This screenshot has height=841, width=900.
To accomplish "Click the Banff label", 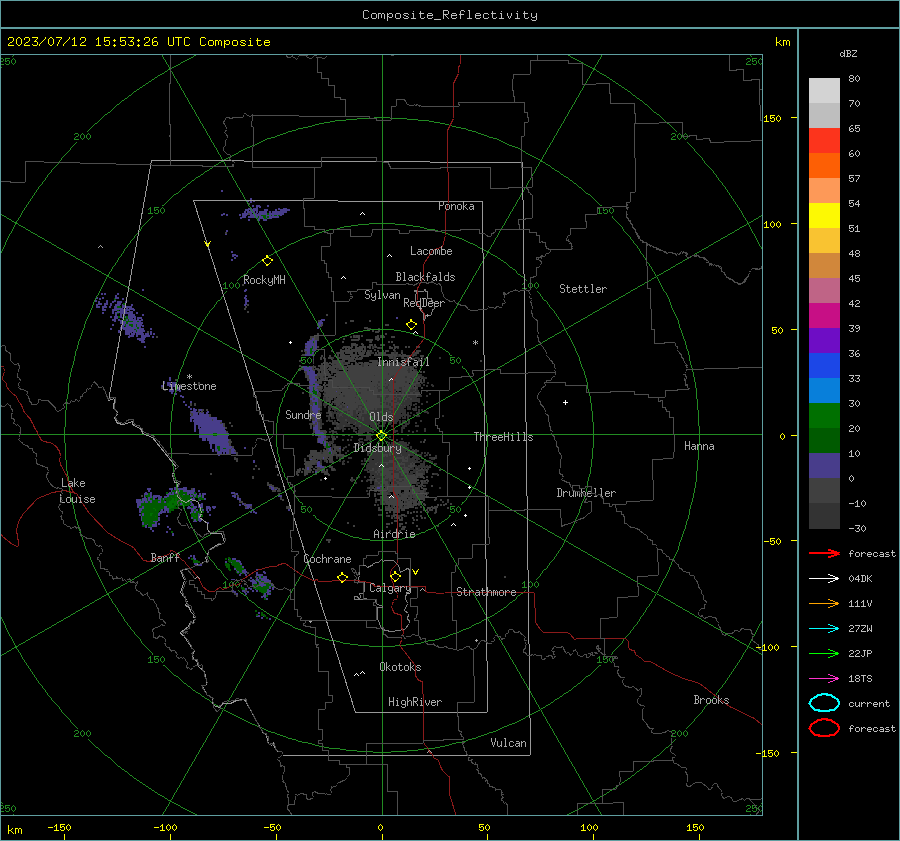I will point(165,558).
